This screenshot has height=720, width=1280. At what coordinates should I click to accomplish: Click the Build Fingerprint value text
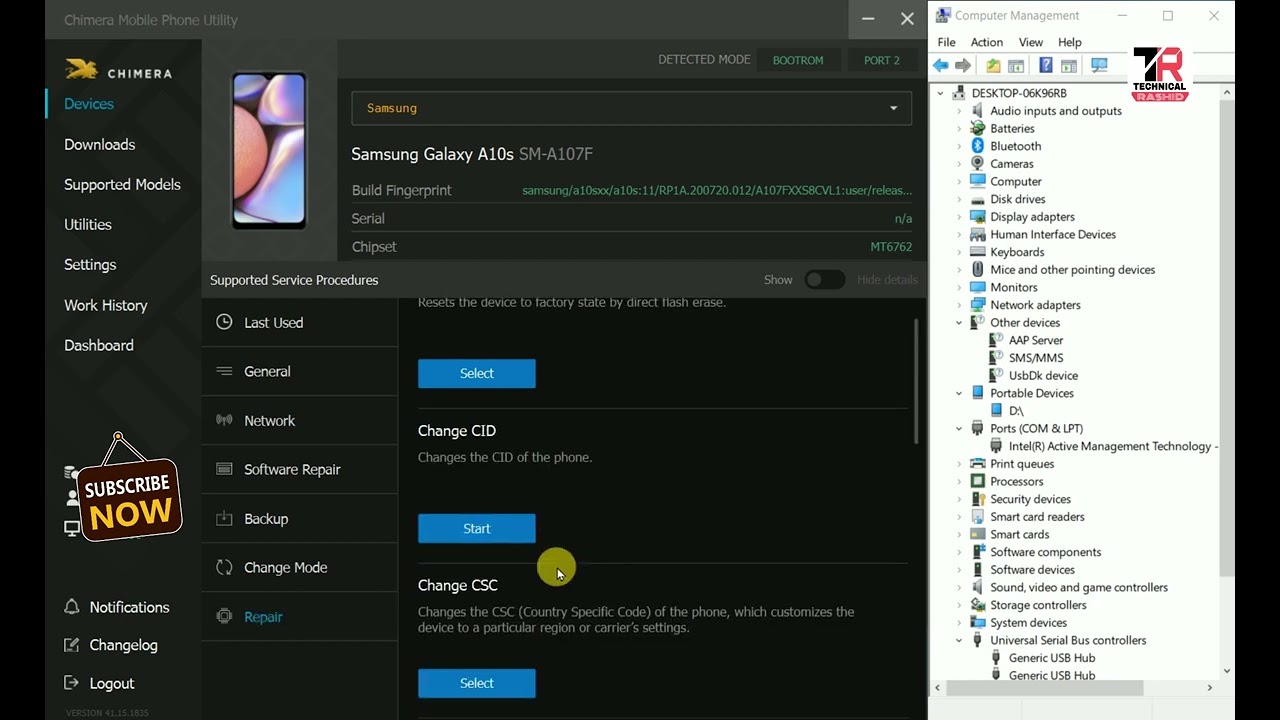coord(717,190)
